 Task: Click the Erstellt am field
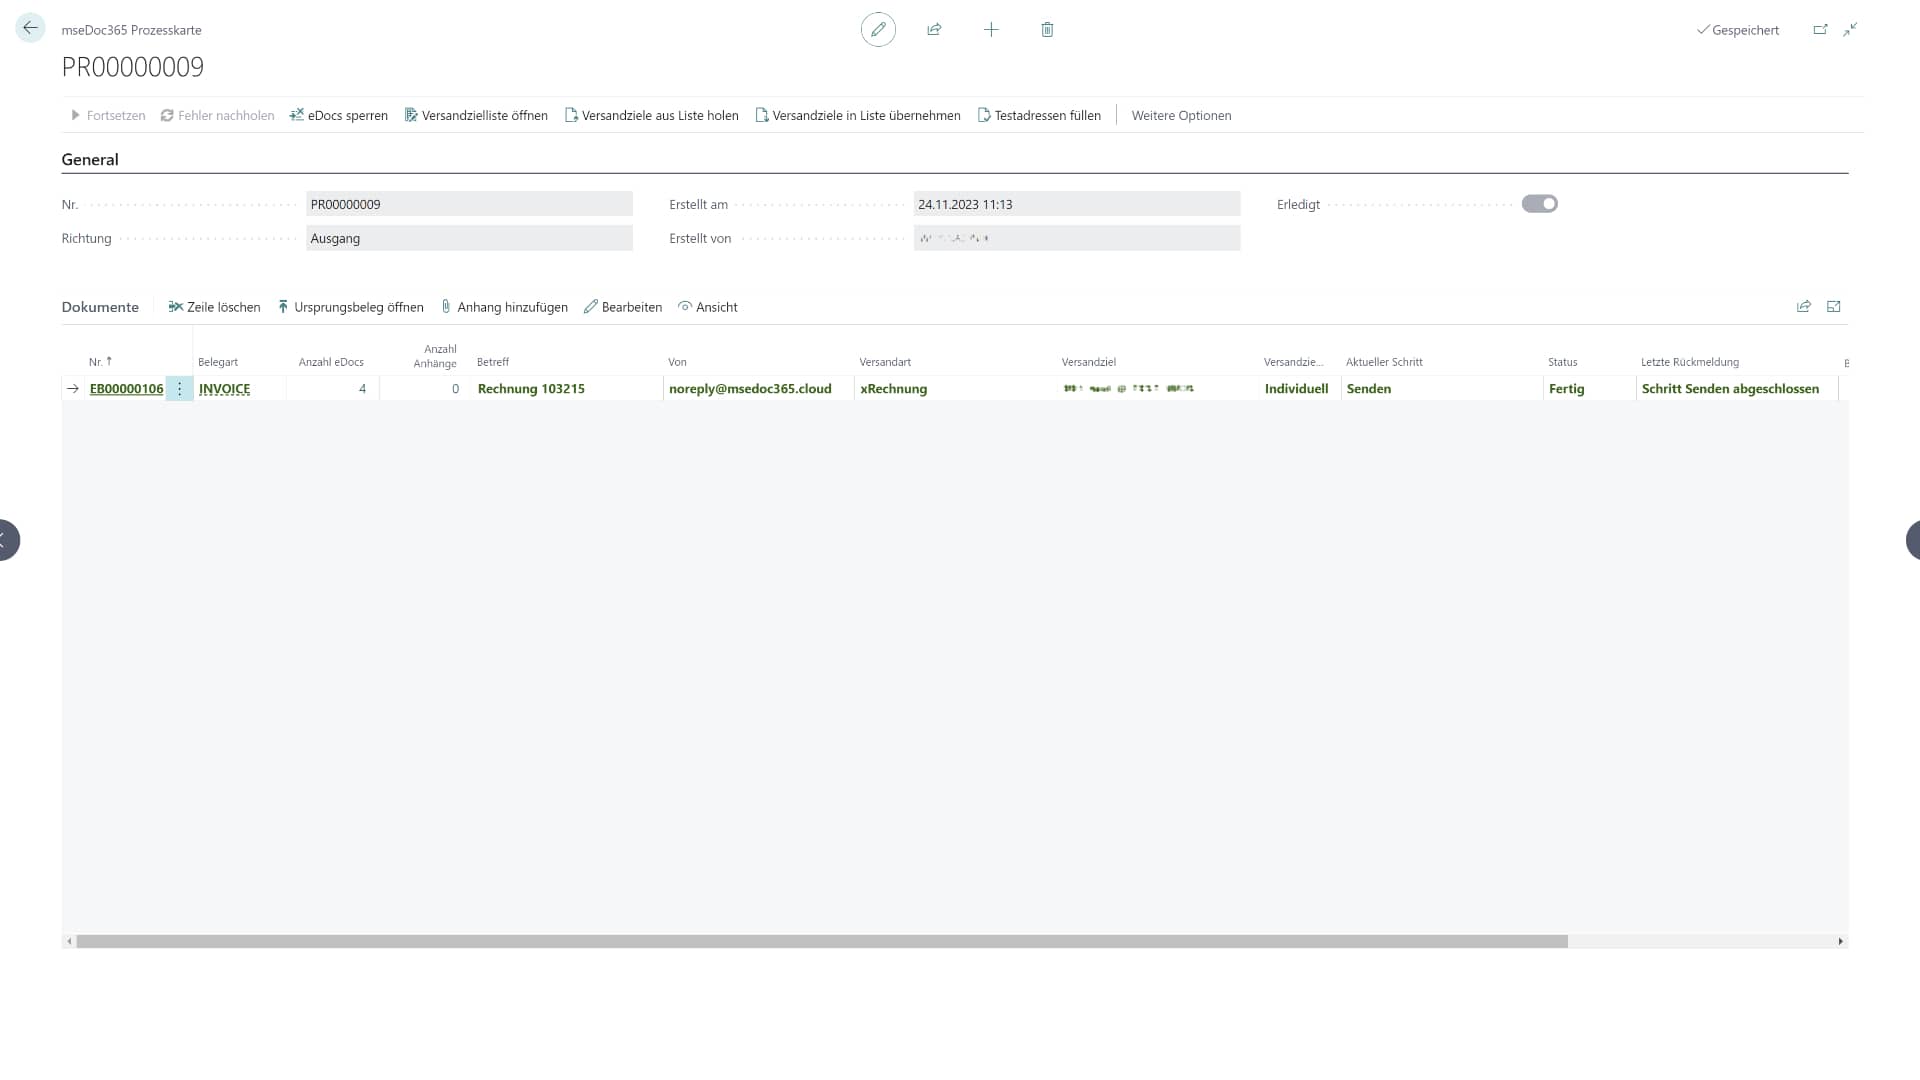pos(1076,204)
